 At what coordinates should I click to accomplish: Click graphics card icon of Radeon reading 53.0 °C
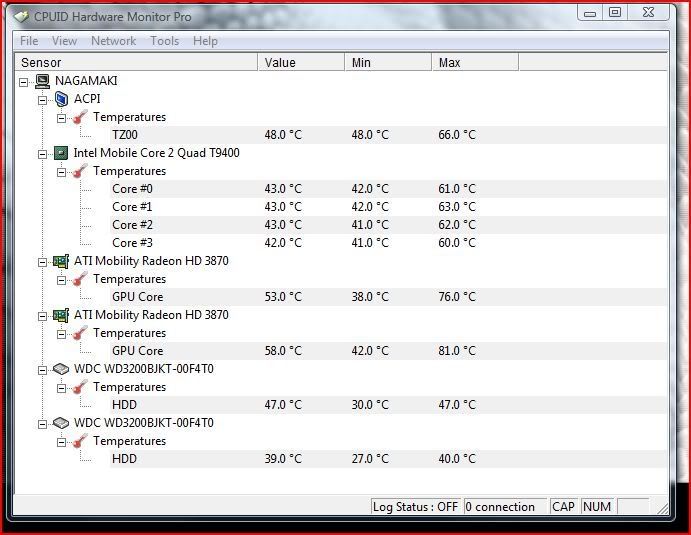click(61, 261)
